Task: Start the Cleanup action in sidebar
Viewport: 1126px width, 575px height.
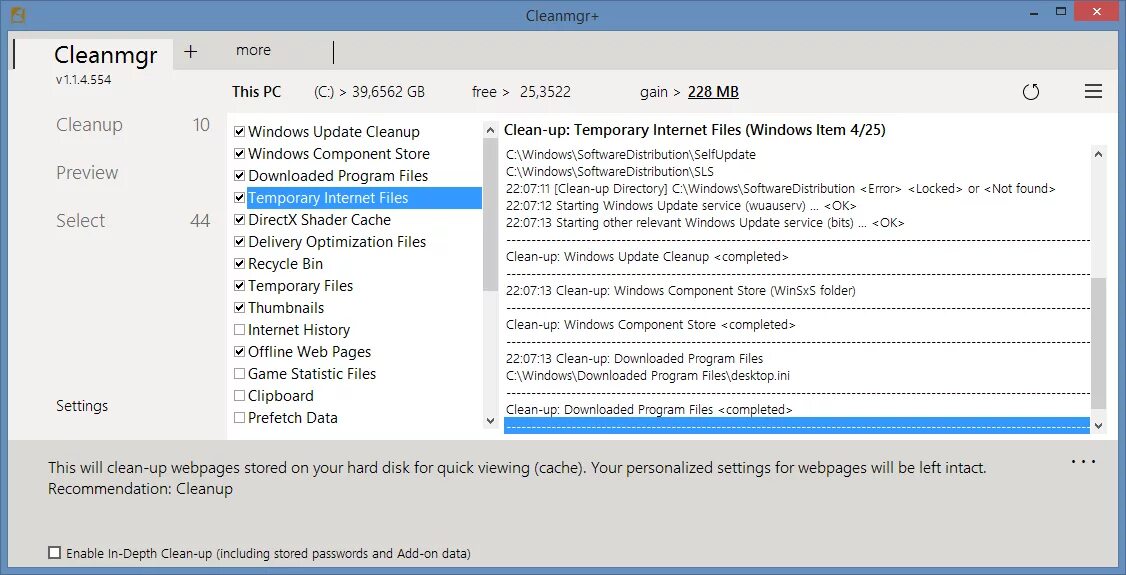Action: [89, 125]
